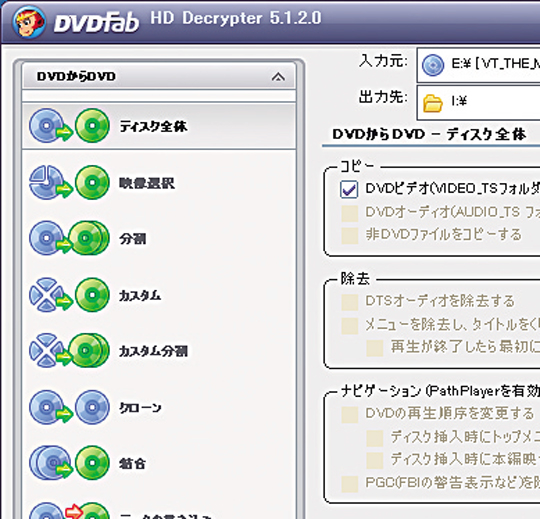The width and height of the screenshot is (540, 519).
Task: Click the ナビゲーション (PathPlayer) group title
Action: [x=440, y=391]
